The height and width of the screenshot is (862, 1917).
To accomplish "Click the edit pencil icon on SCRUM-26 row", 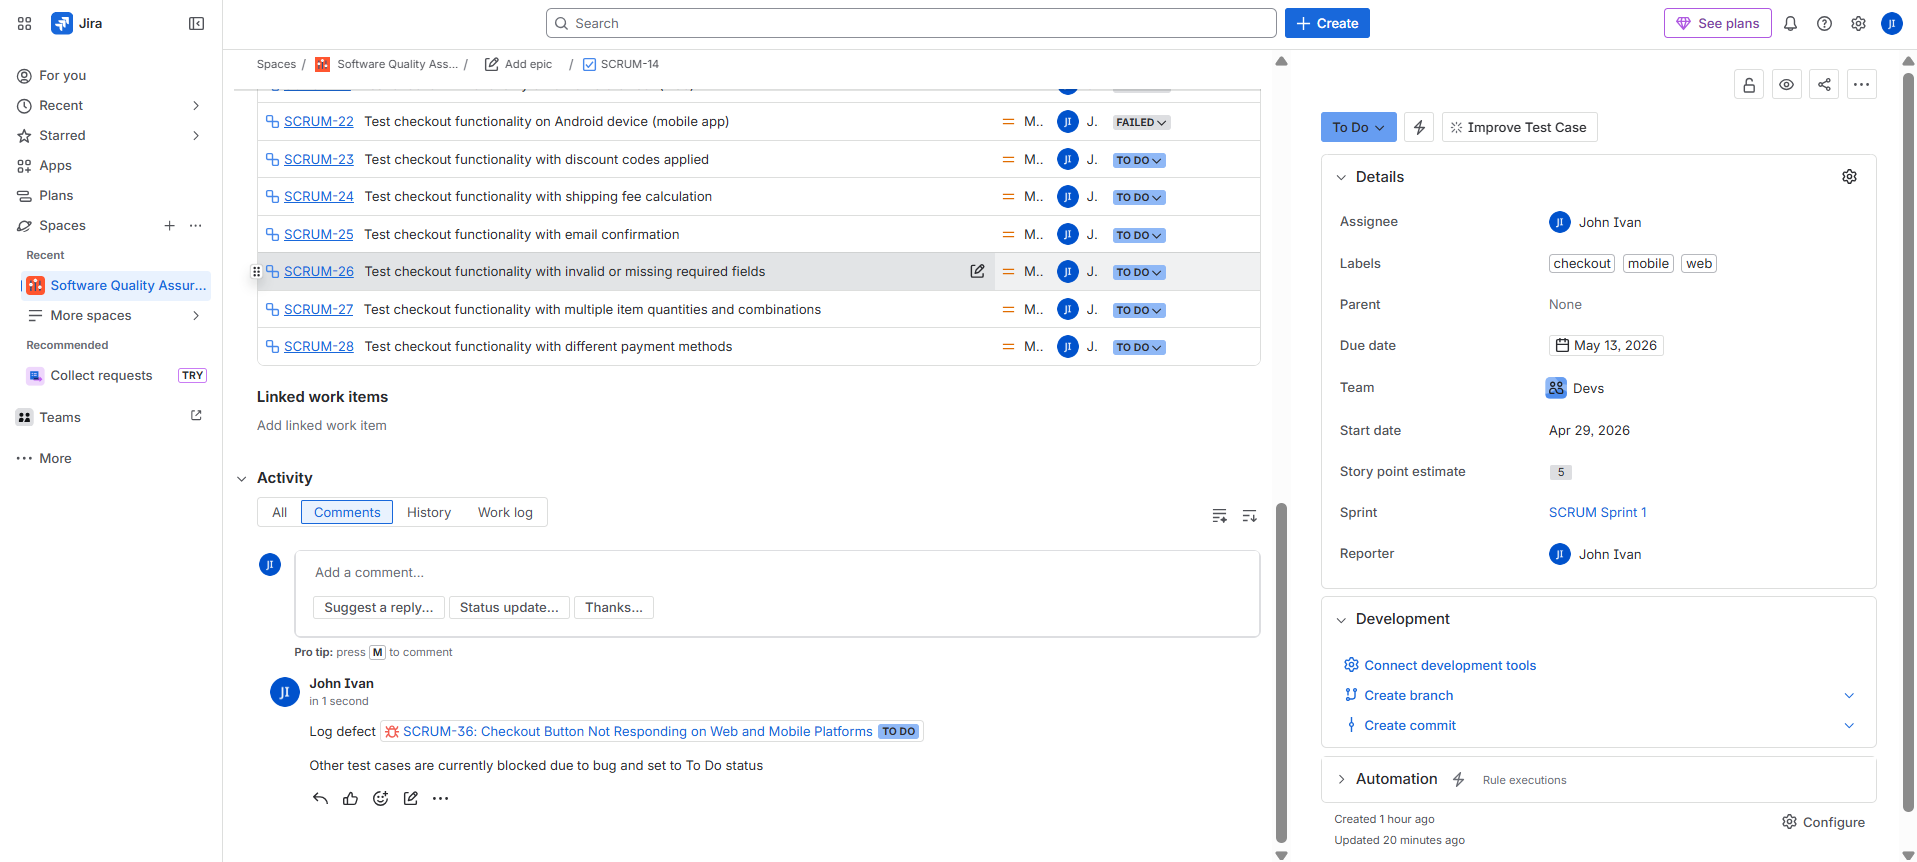I will 977,271.
